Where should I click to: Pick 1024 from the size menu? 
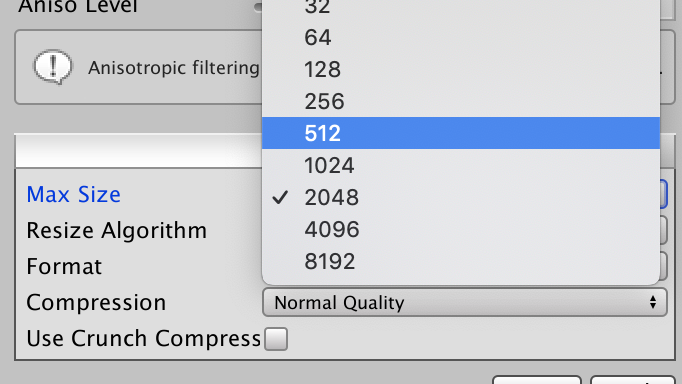[461, 165]
